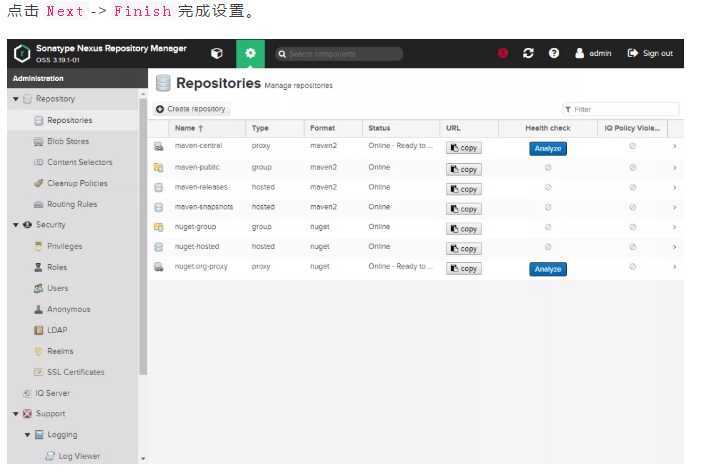
Task: Click Analyze for maven-central
Action: coord(548,149)
